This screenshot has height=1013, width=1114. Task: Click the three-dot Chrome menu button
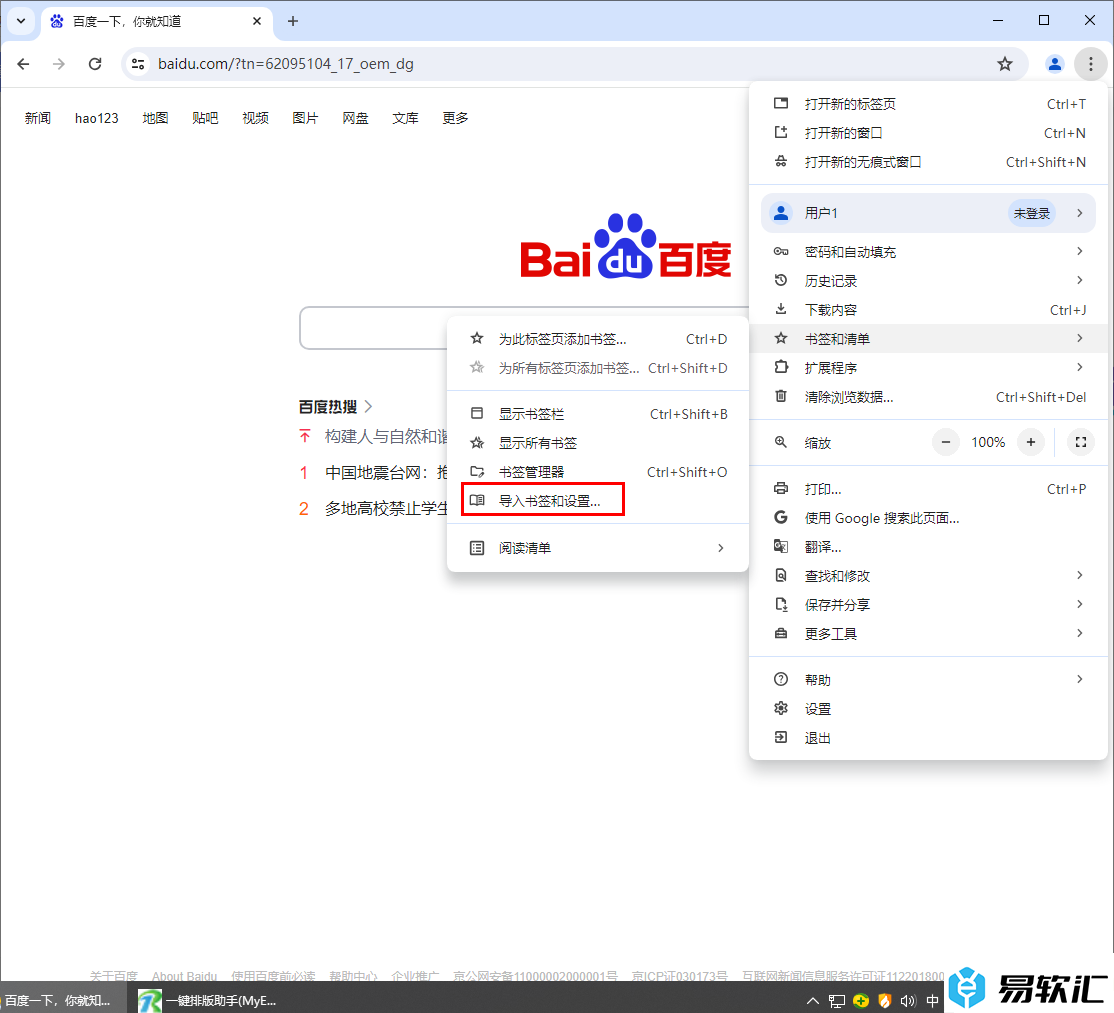pos(1089,64)
